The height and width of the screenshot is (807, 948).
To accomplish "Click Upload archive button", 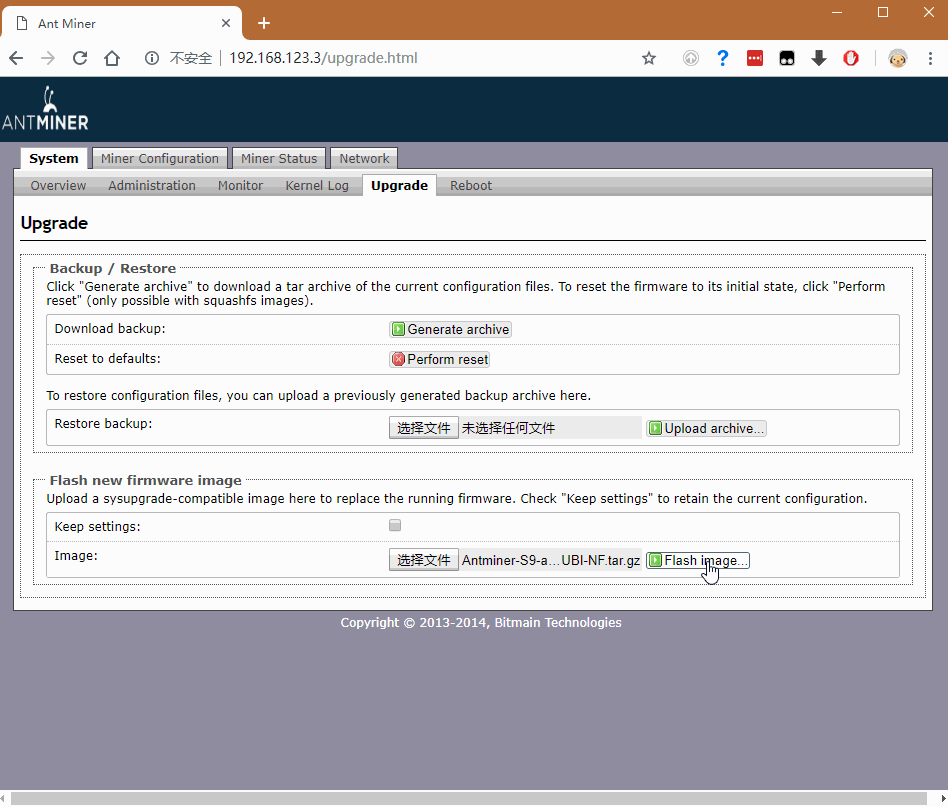I will click(x=706, y=429).
